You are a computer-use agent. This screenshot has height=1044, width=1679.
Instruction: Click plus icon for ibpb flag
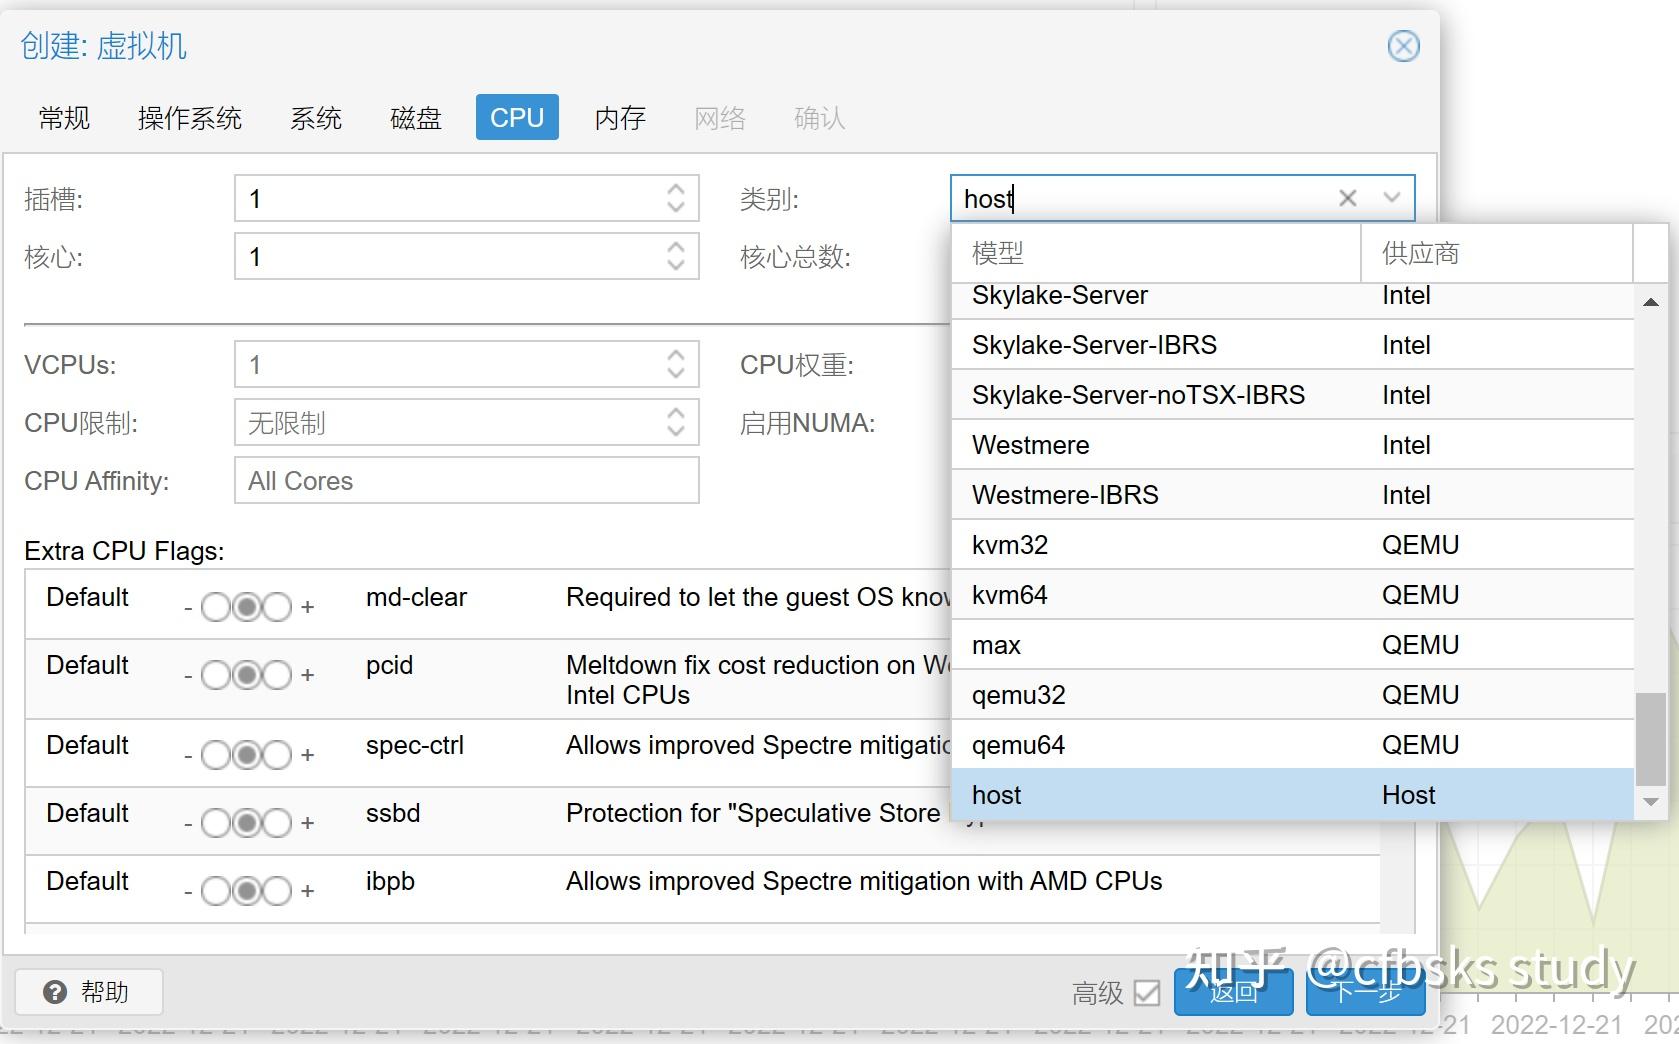pyautogui.click(x=308, y=891)
